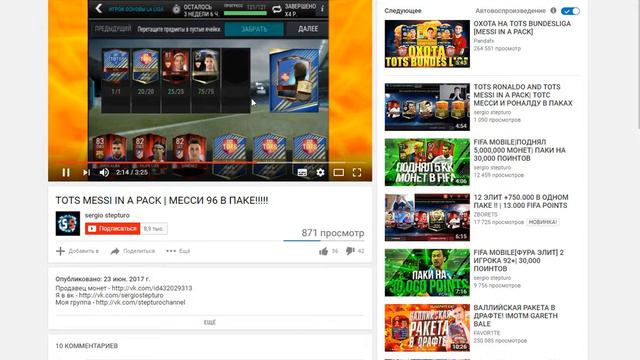Open video player settings gear
Screen dimensions: 640x360
(320, 173)
